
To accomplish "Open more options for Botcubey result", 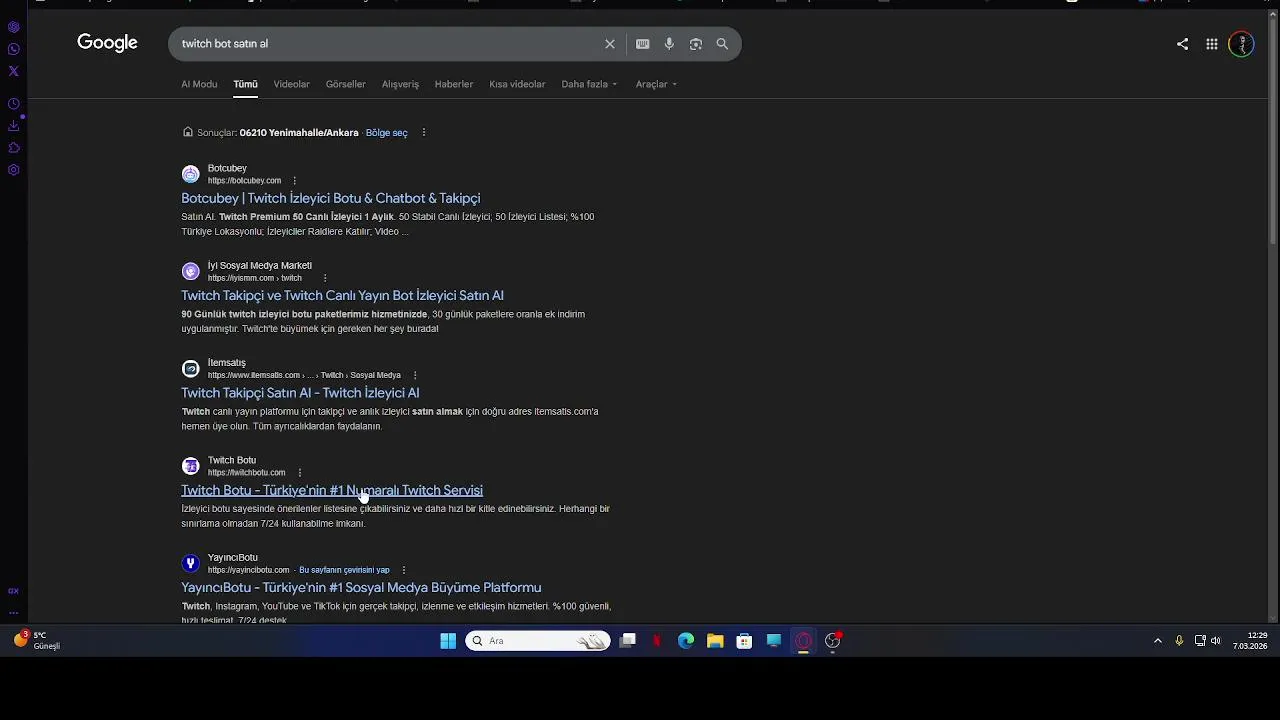I will [294, 181].
